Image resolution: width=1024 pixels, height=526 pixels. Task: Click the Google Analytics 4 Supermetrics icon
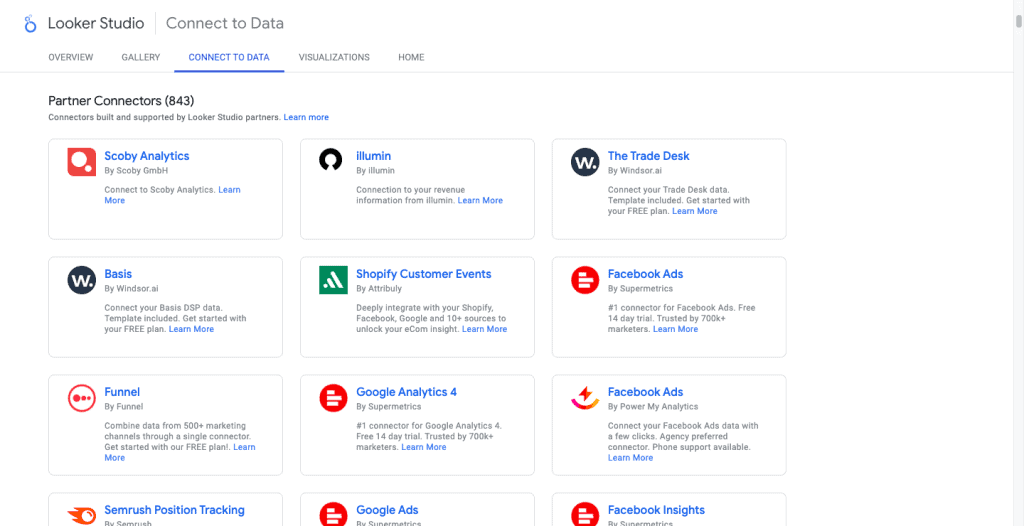(x=333, y=398)
